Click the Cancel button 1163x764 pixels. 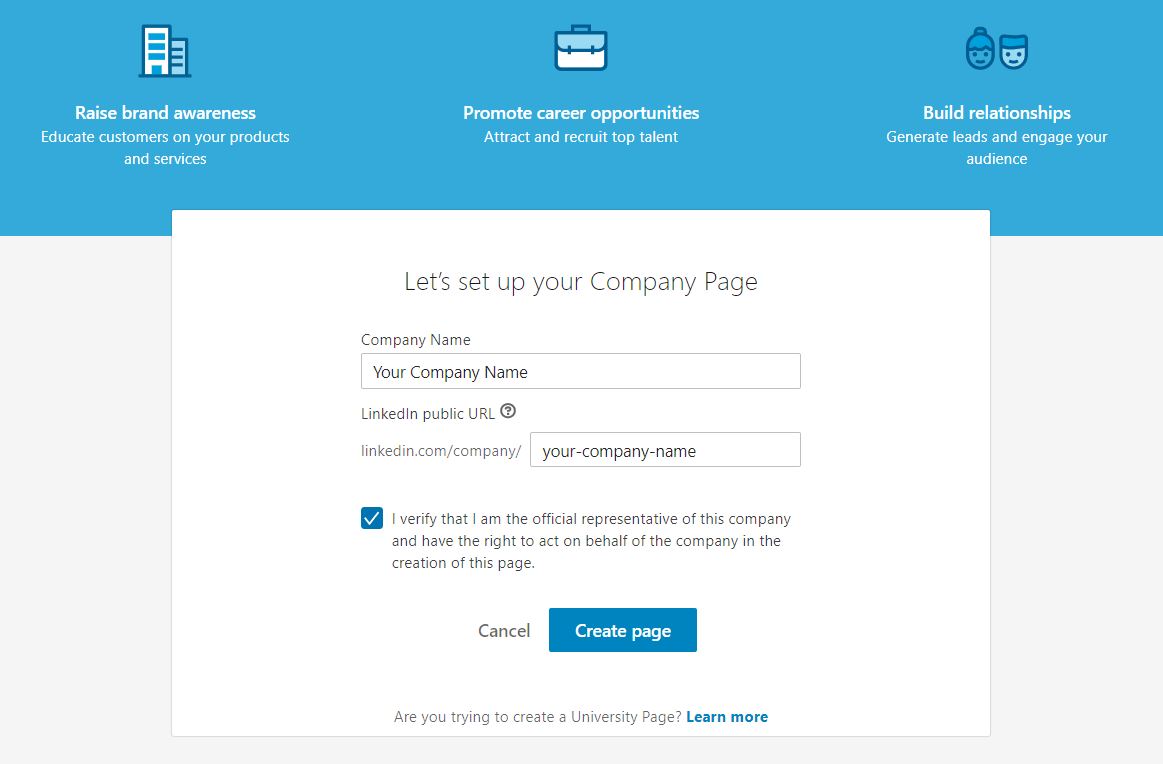click(504, 630)
